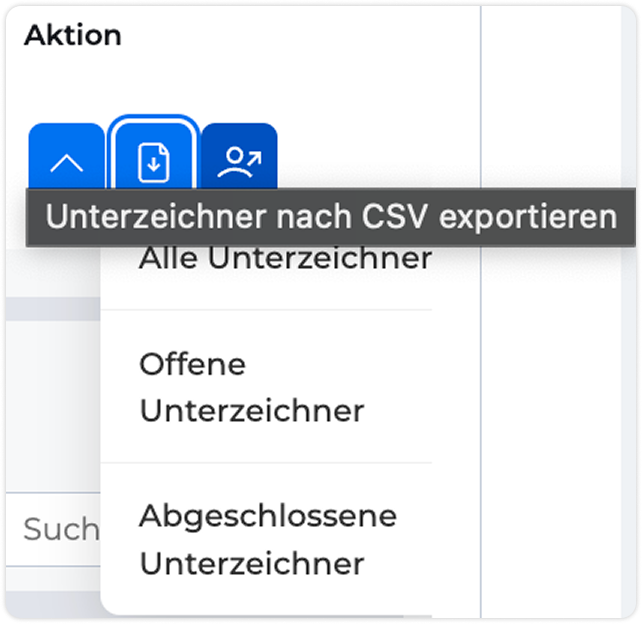This screenshot has height=624, width=642.
Task: Choose 'Offene Unterzeichner' export option
Action: pos(251,386)
